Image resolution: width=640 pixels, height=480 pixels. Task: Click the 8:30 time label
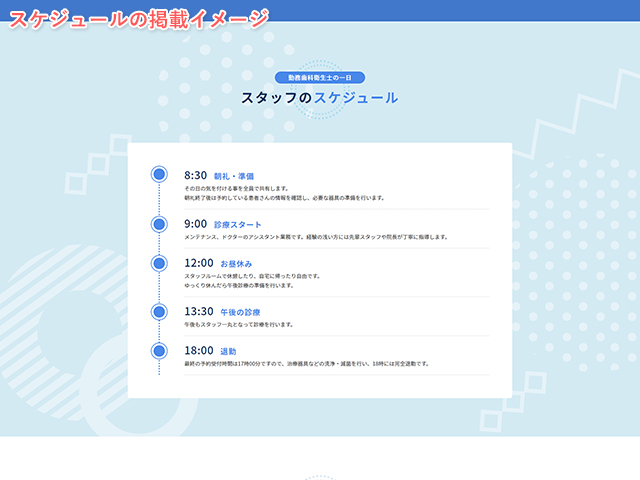[x=195, y=175]
